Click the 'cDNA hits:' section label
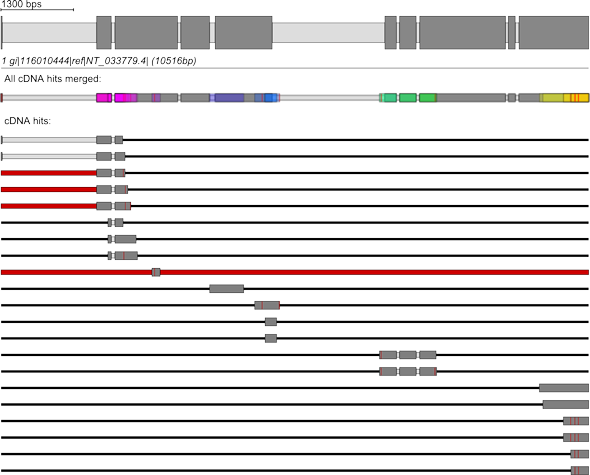Image resolution: width=590 pixels, height=475 pixels. pyautogui.click(x=27, y=121)
